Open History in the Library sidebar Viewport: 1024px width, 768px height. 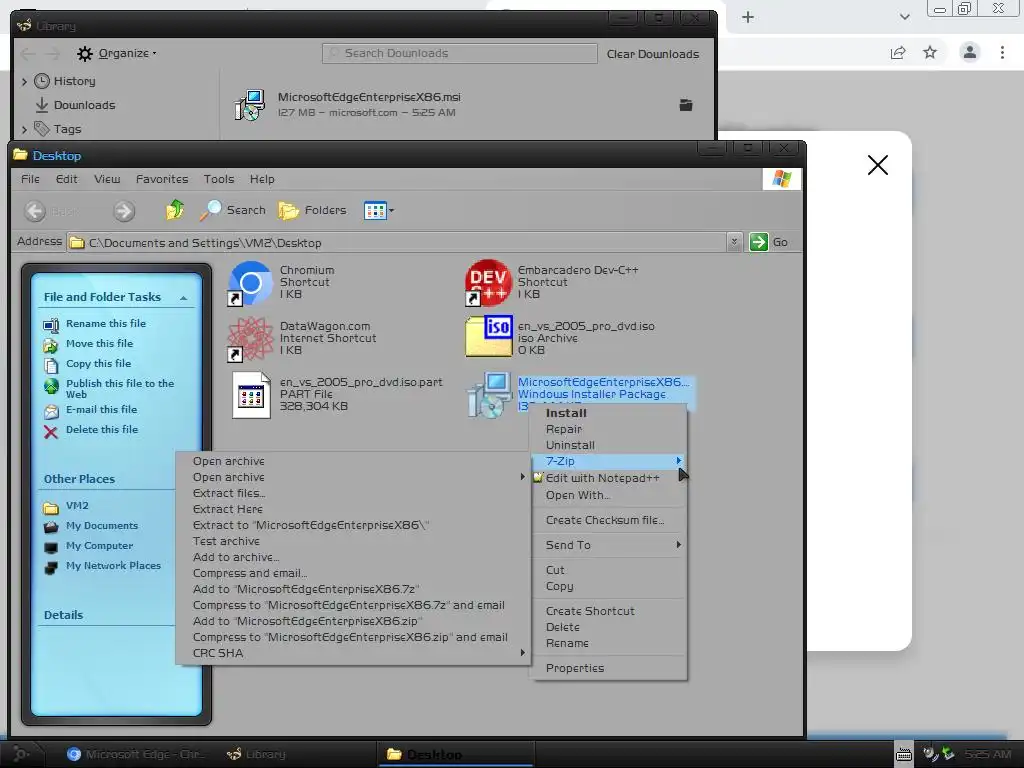pyautogui.click(x=74, y=81)
